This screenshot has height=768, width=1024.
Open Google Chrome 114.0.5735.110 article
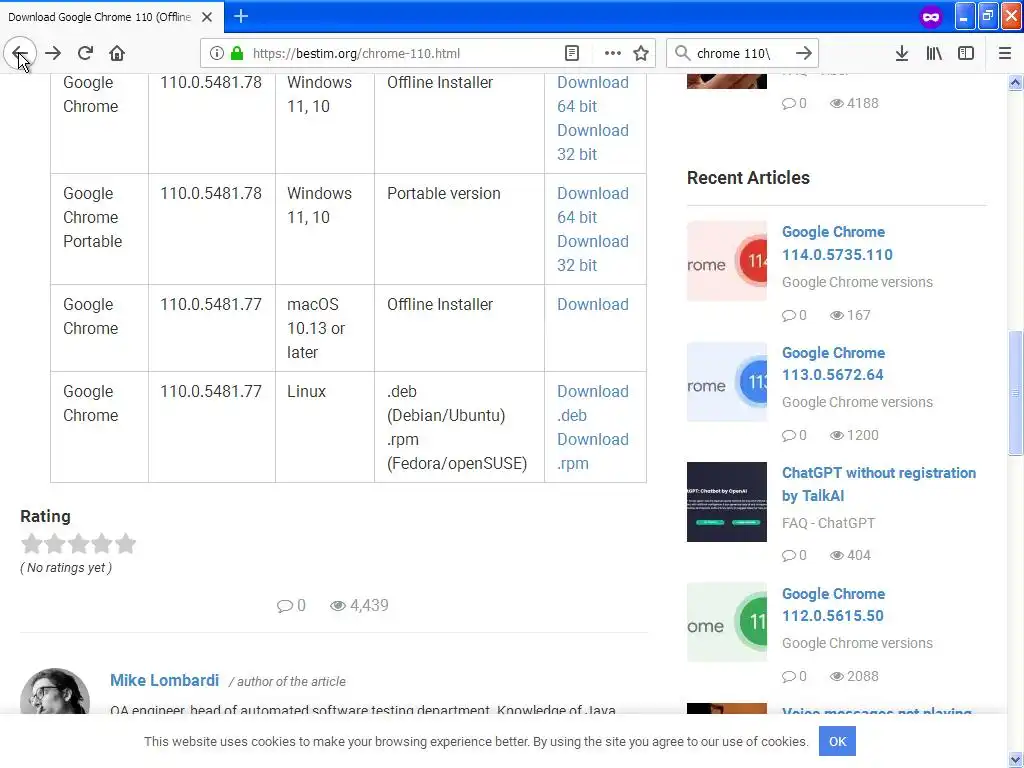point(837,243)
